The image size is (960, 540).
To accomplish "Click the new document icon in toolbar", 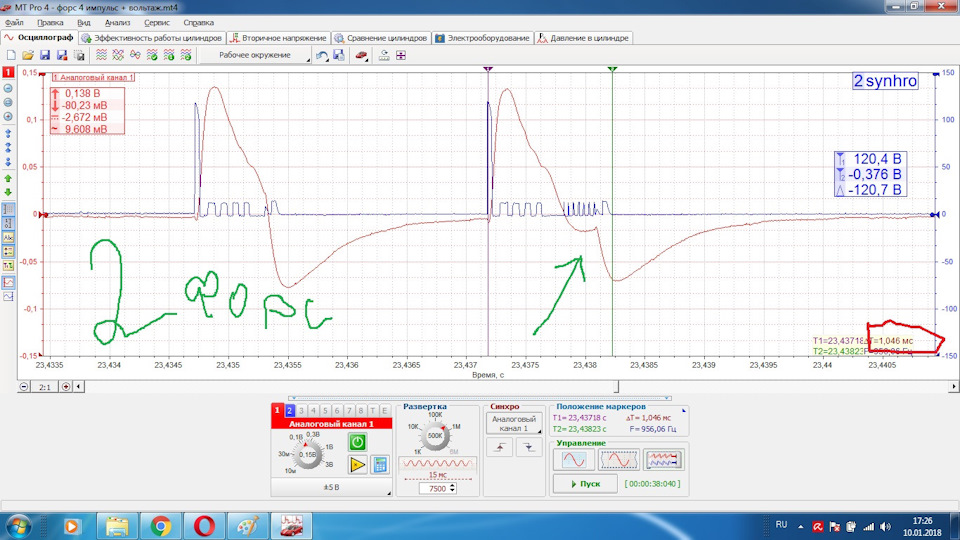I will [11, 55].
